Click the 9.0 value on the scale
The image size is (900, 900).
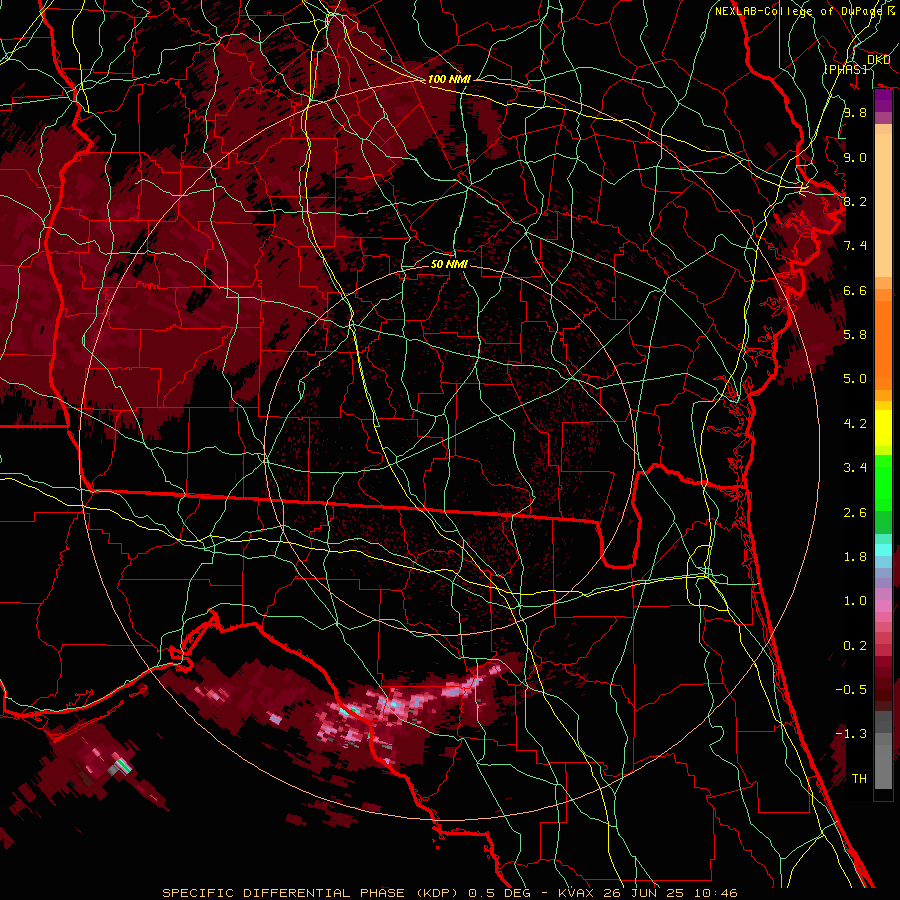[x=855, y=158]
